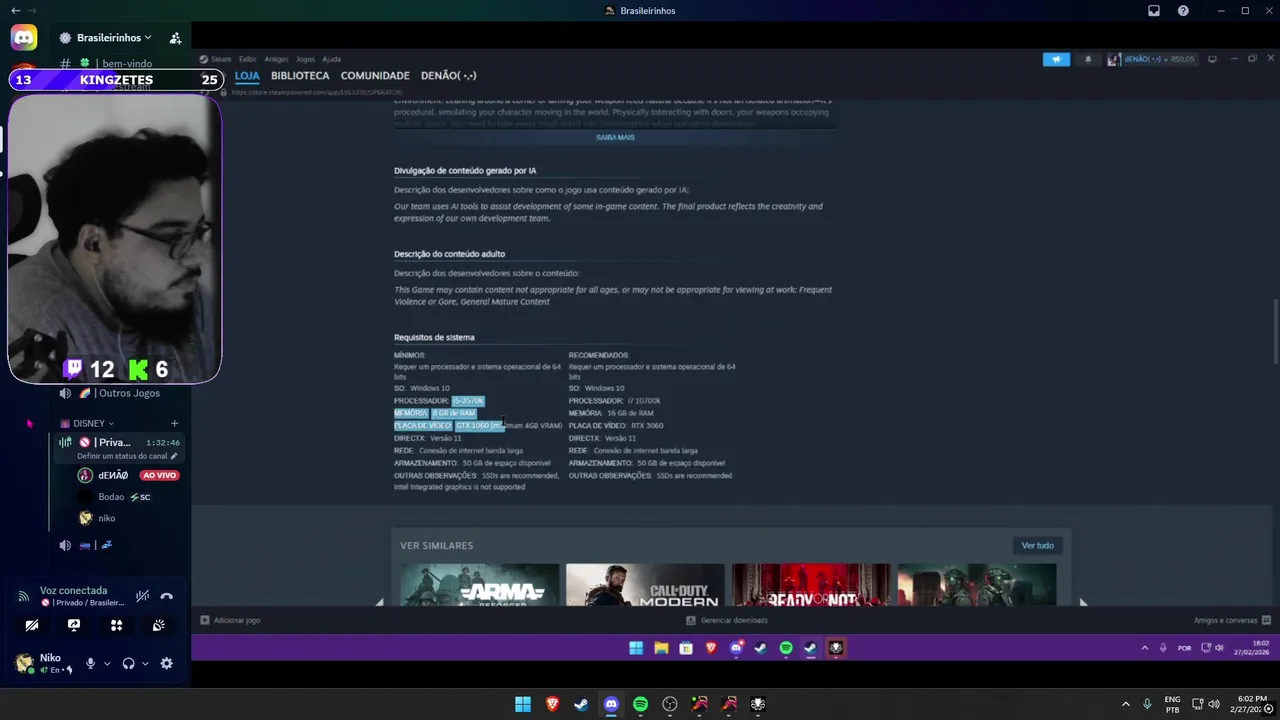Image resolution: width=1280 pixels, height=720 pixels.
Task: Open the DENÃO profile tab in Steam
Action: 449,76
